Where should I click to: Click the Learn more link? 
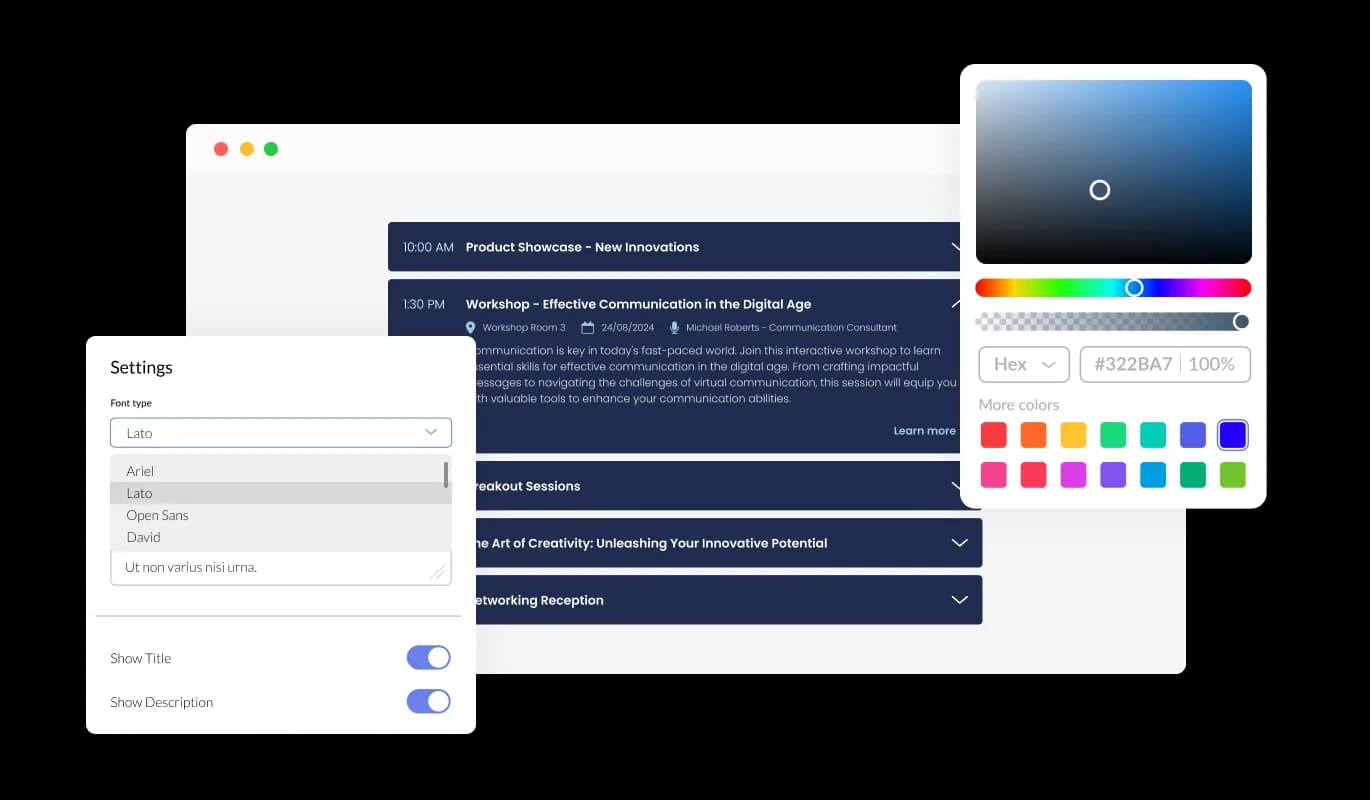924,431
